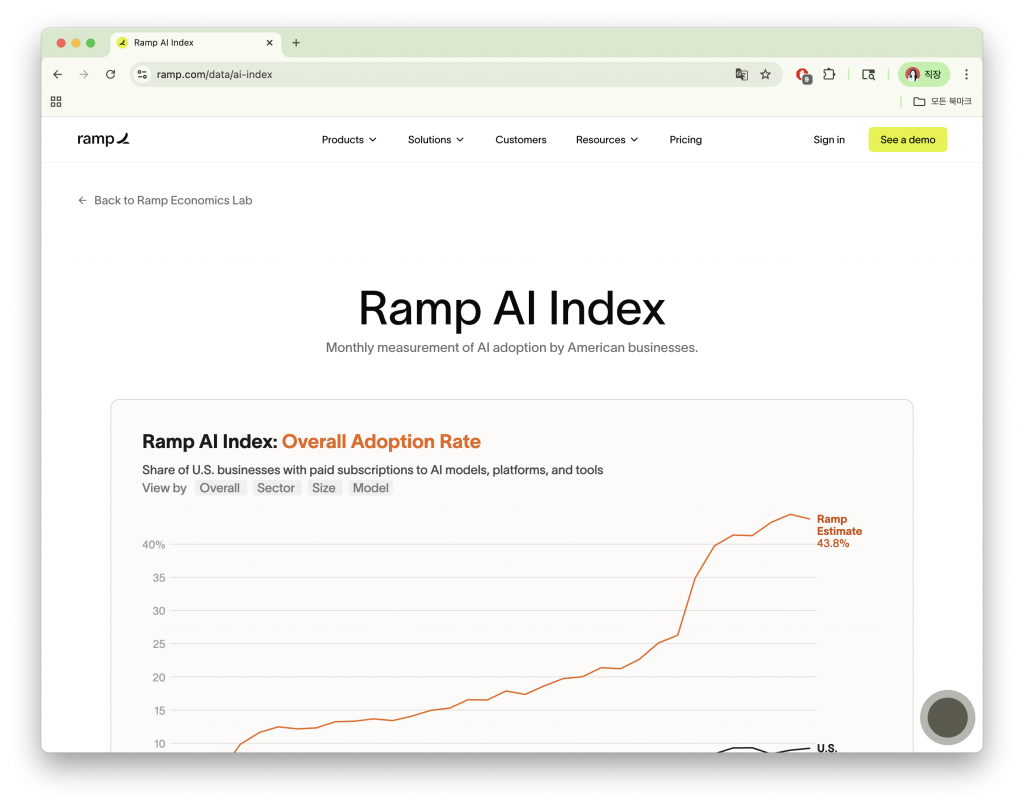View chart by Size
Image resolution: width=1024 pixels, height=807 pixels.
324,488
